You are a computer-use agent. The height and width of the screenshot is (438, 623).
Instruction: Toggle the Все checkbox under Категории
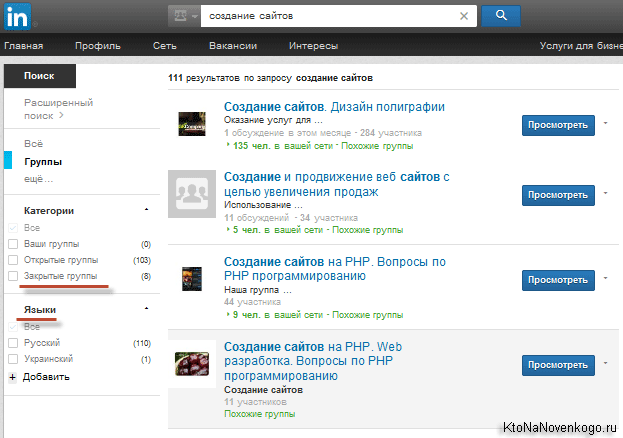coord(13,228)
